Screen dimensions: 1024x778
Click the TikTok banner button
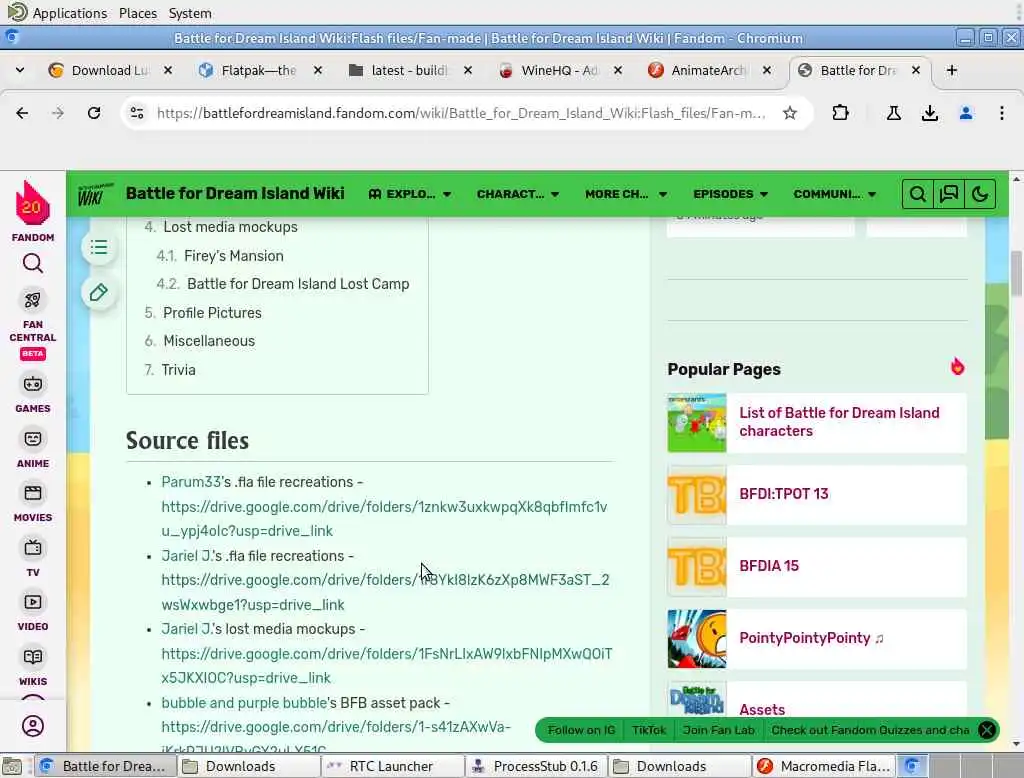[648, 730]
